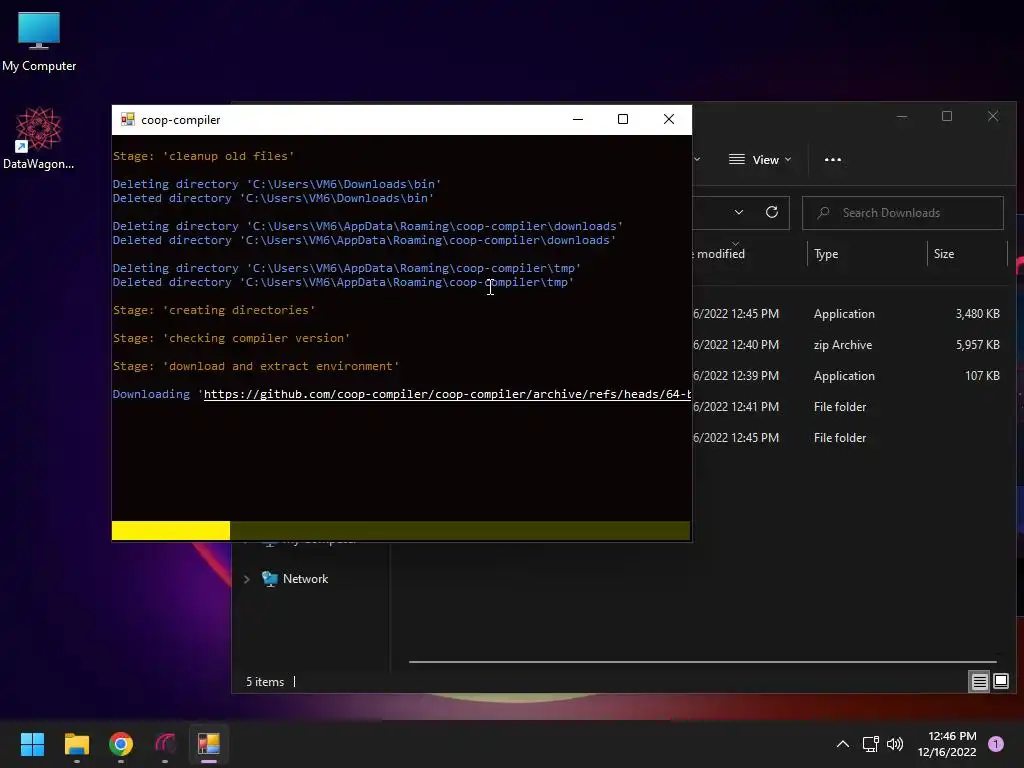Open the clock and date flyout
The height and width of the screenshot is (768, 1024).
click(x=947, y=744)
